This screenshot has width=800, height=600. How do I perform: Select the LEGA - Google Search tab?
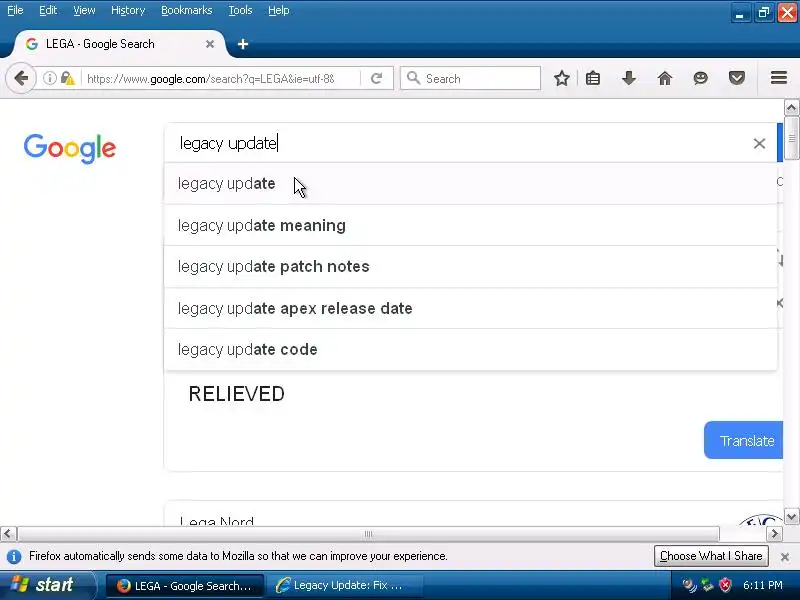click(x=120, y=44)
